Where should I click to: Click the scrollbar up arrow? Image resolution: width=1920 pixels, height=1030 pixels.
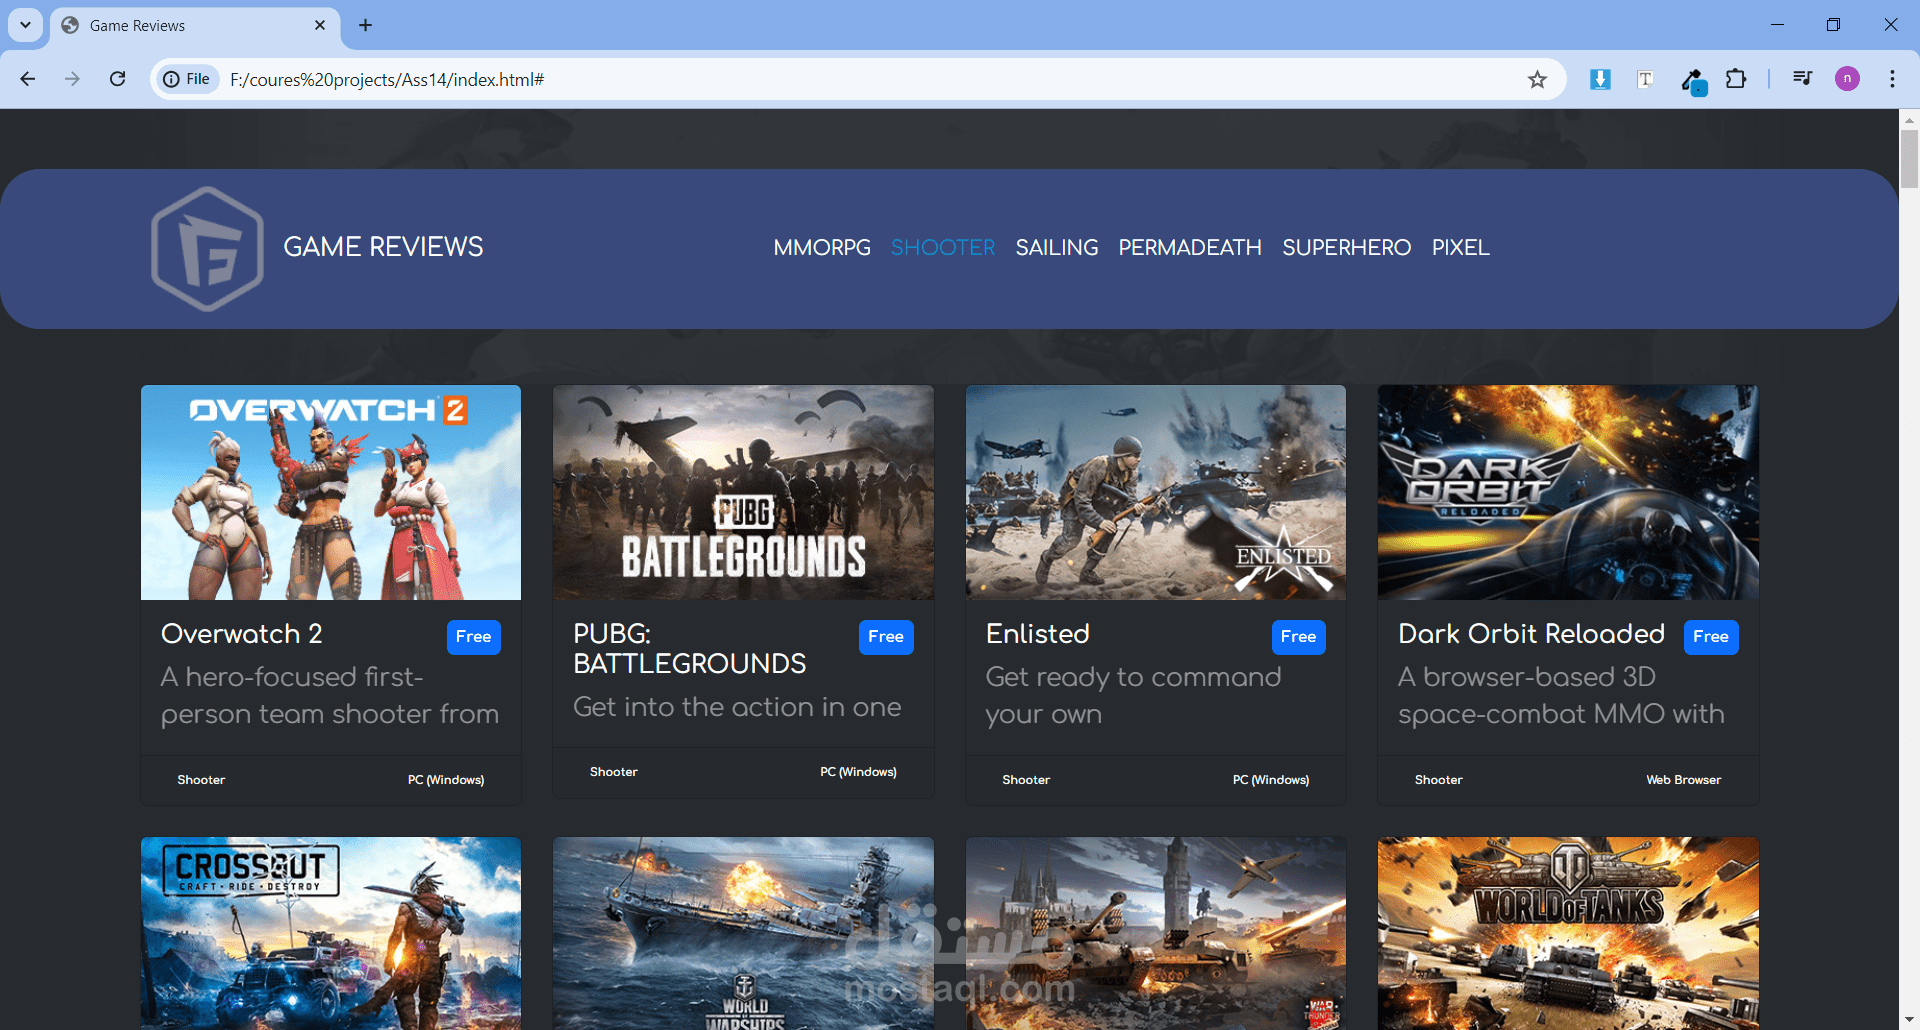1909,119
